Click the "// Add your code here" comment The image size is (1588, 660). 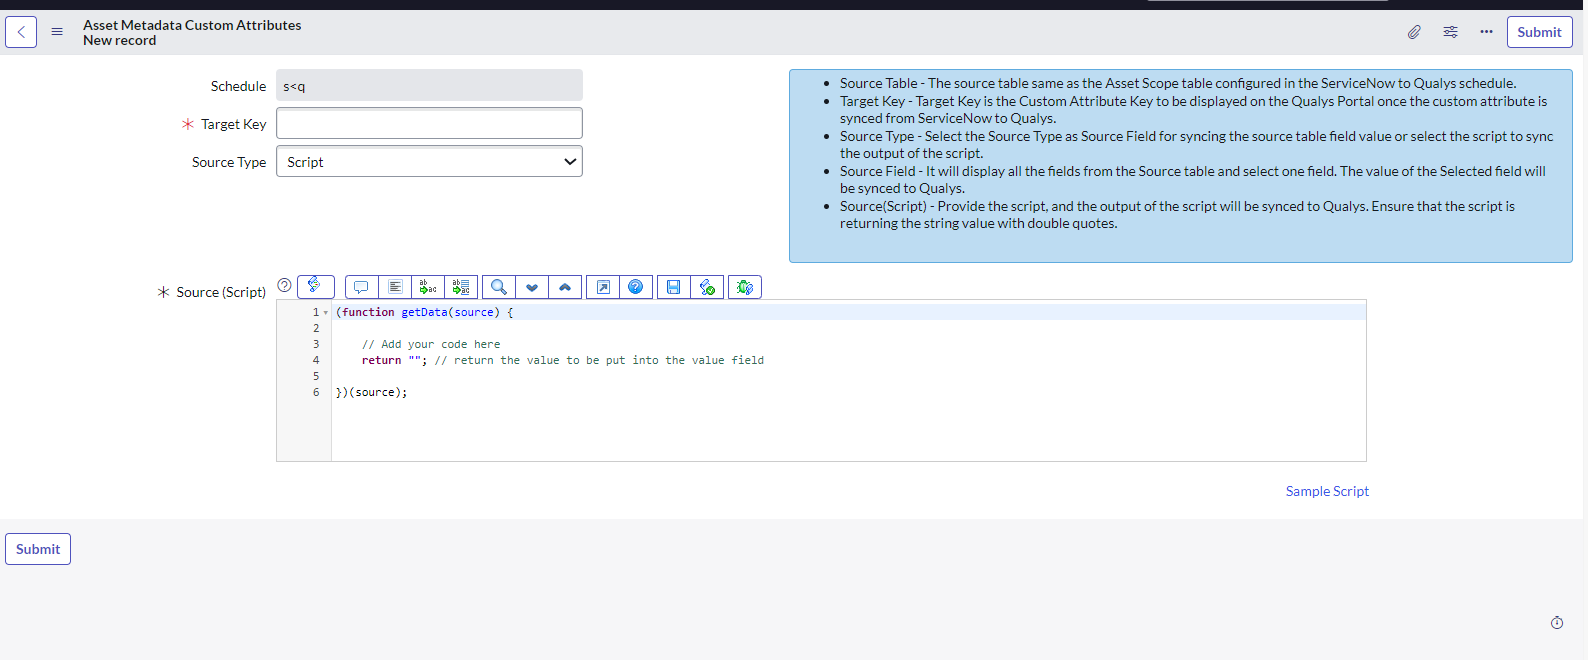(x=431, y=344)
